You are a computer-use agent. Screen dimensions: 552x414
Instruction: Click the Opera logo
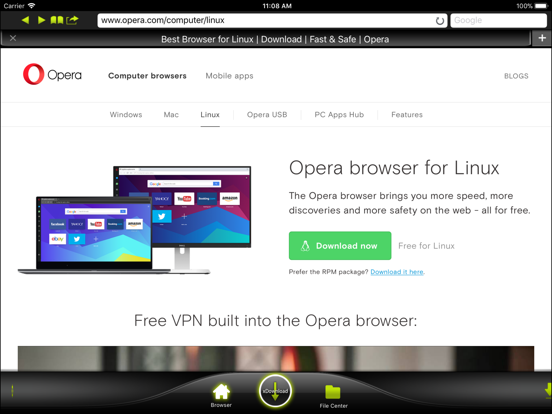(52, 74)
